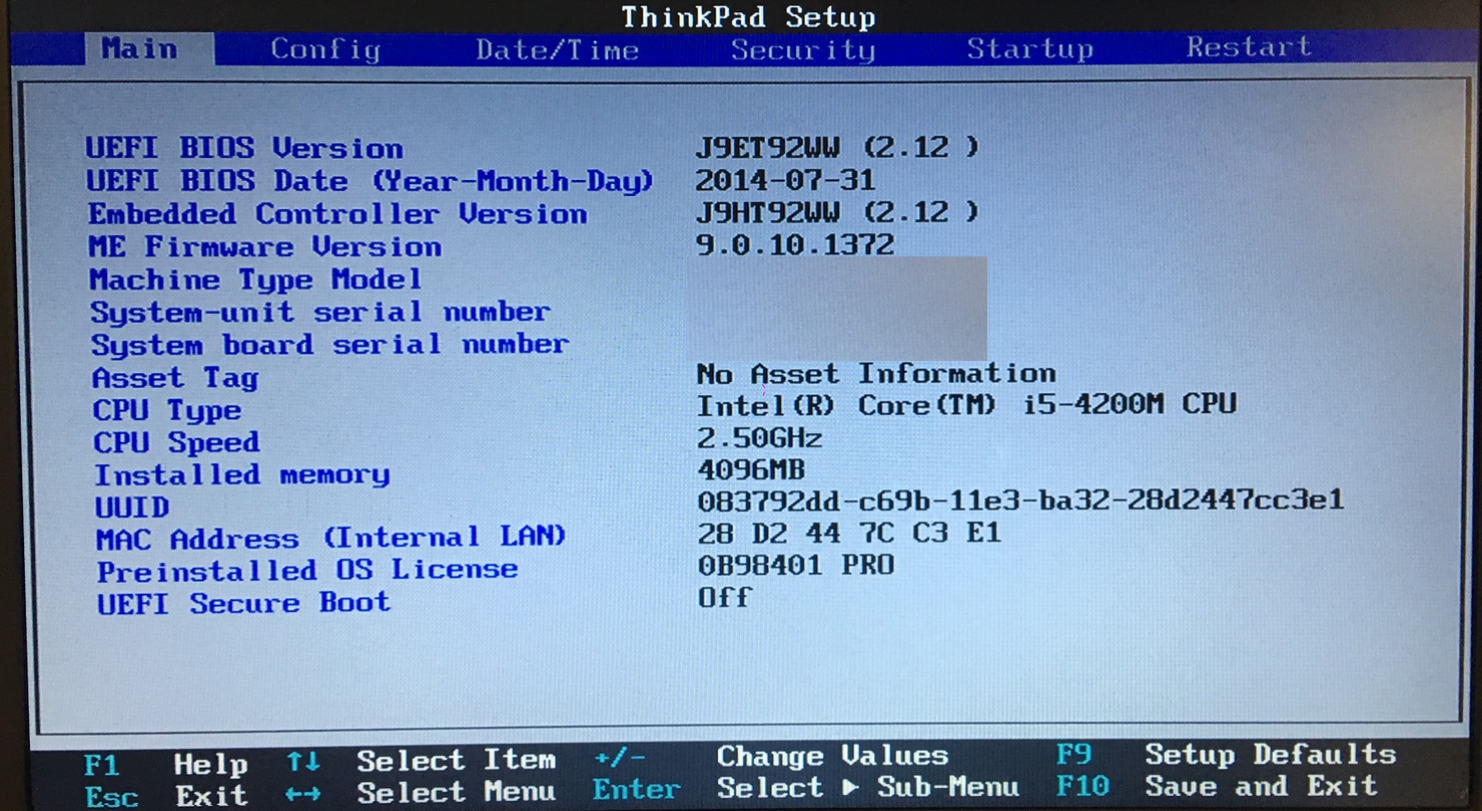Open the Security tab
Viewport: 1482px width, 811px height.
802,50
